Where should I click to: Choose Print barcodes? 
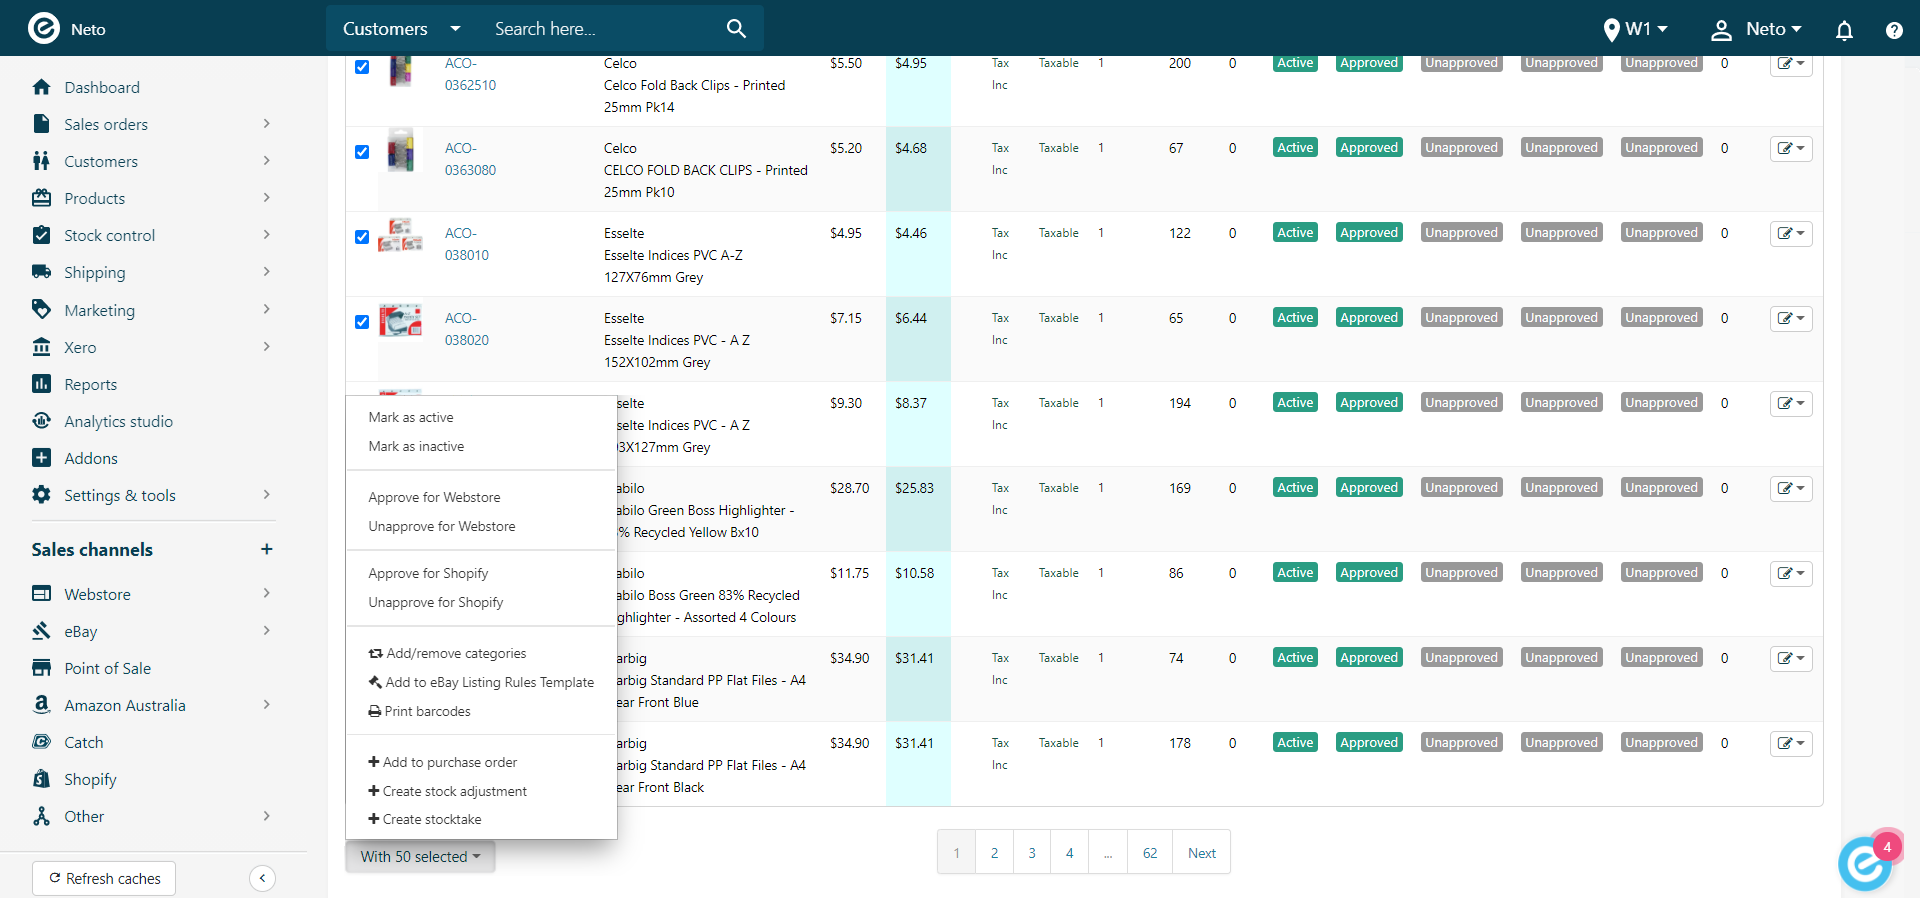419,711
